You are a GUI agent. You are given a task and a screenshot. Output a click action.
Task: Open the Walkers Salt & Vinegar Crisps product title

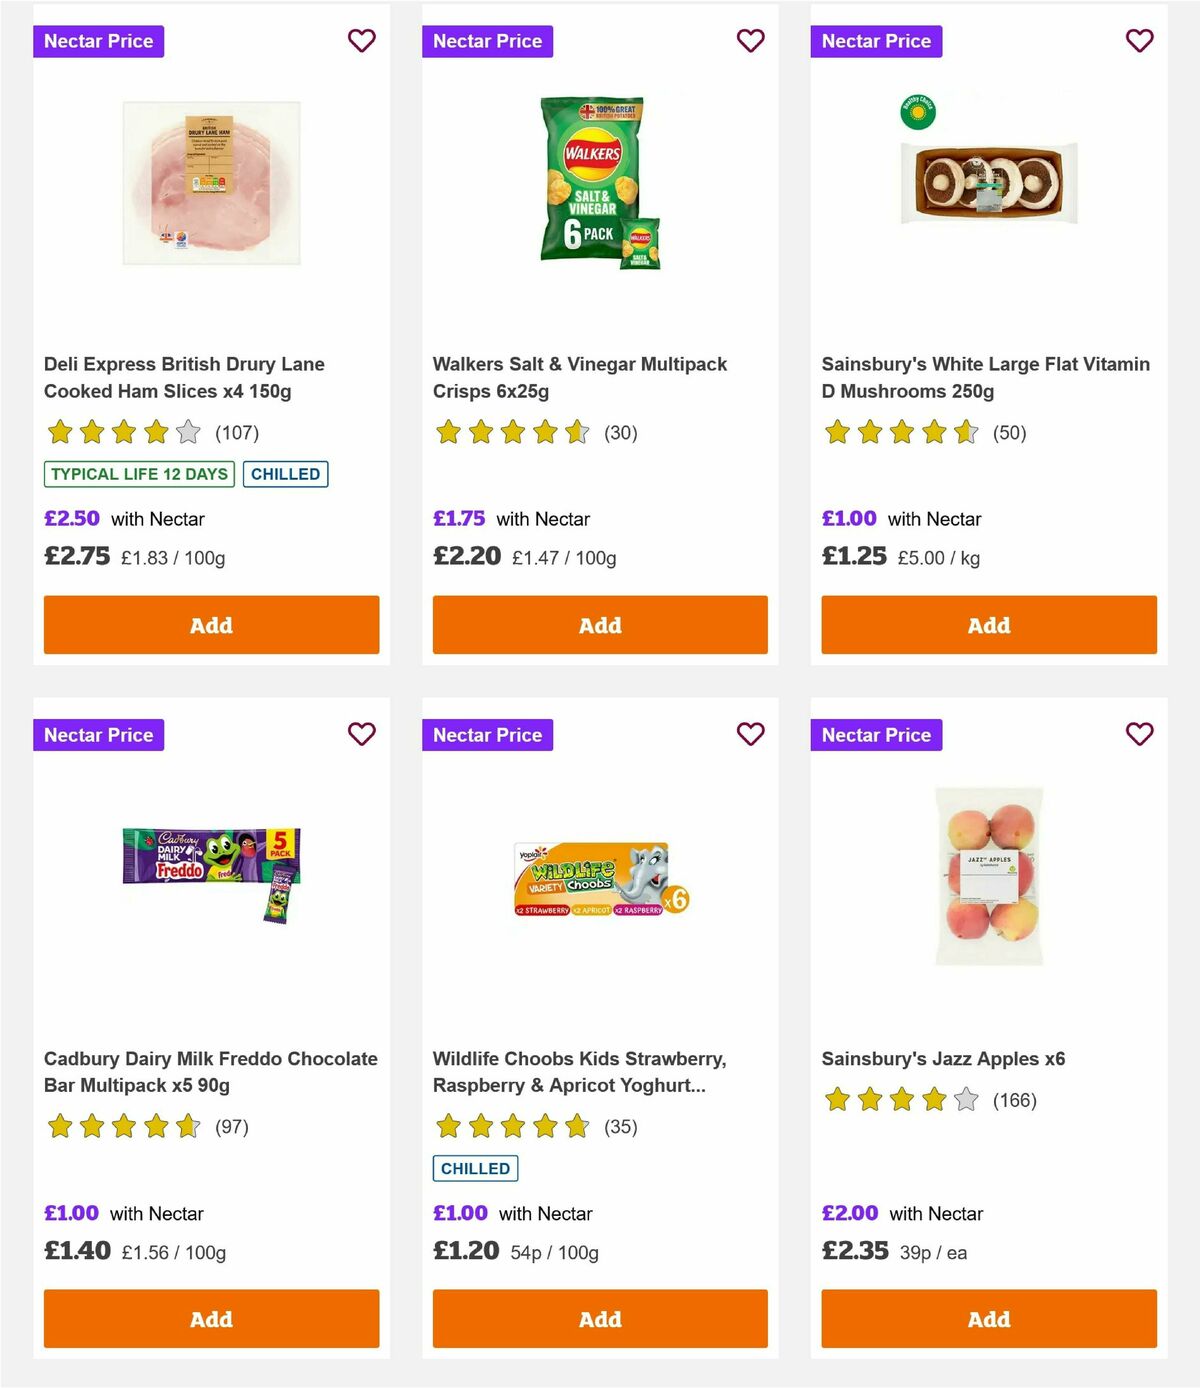[578, 377]
